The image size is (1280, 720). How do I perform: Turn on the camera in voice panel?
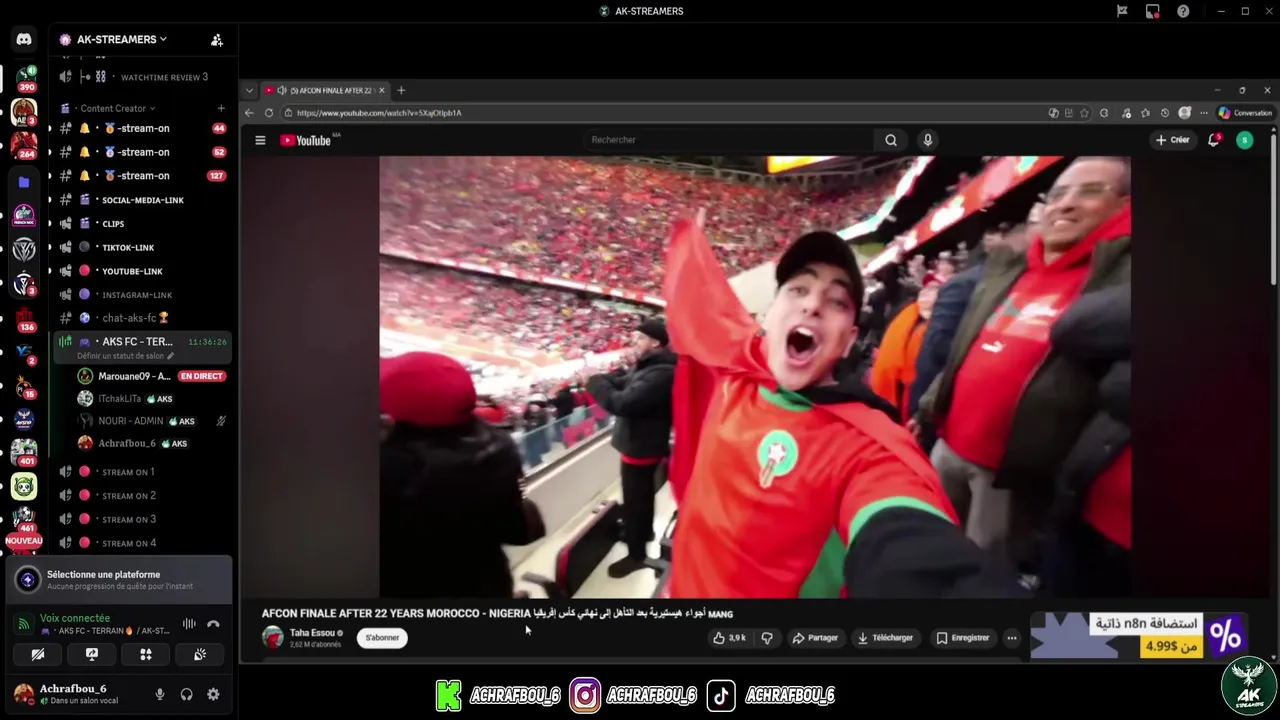click(37, 655)
